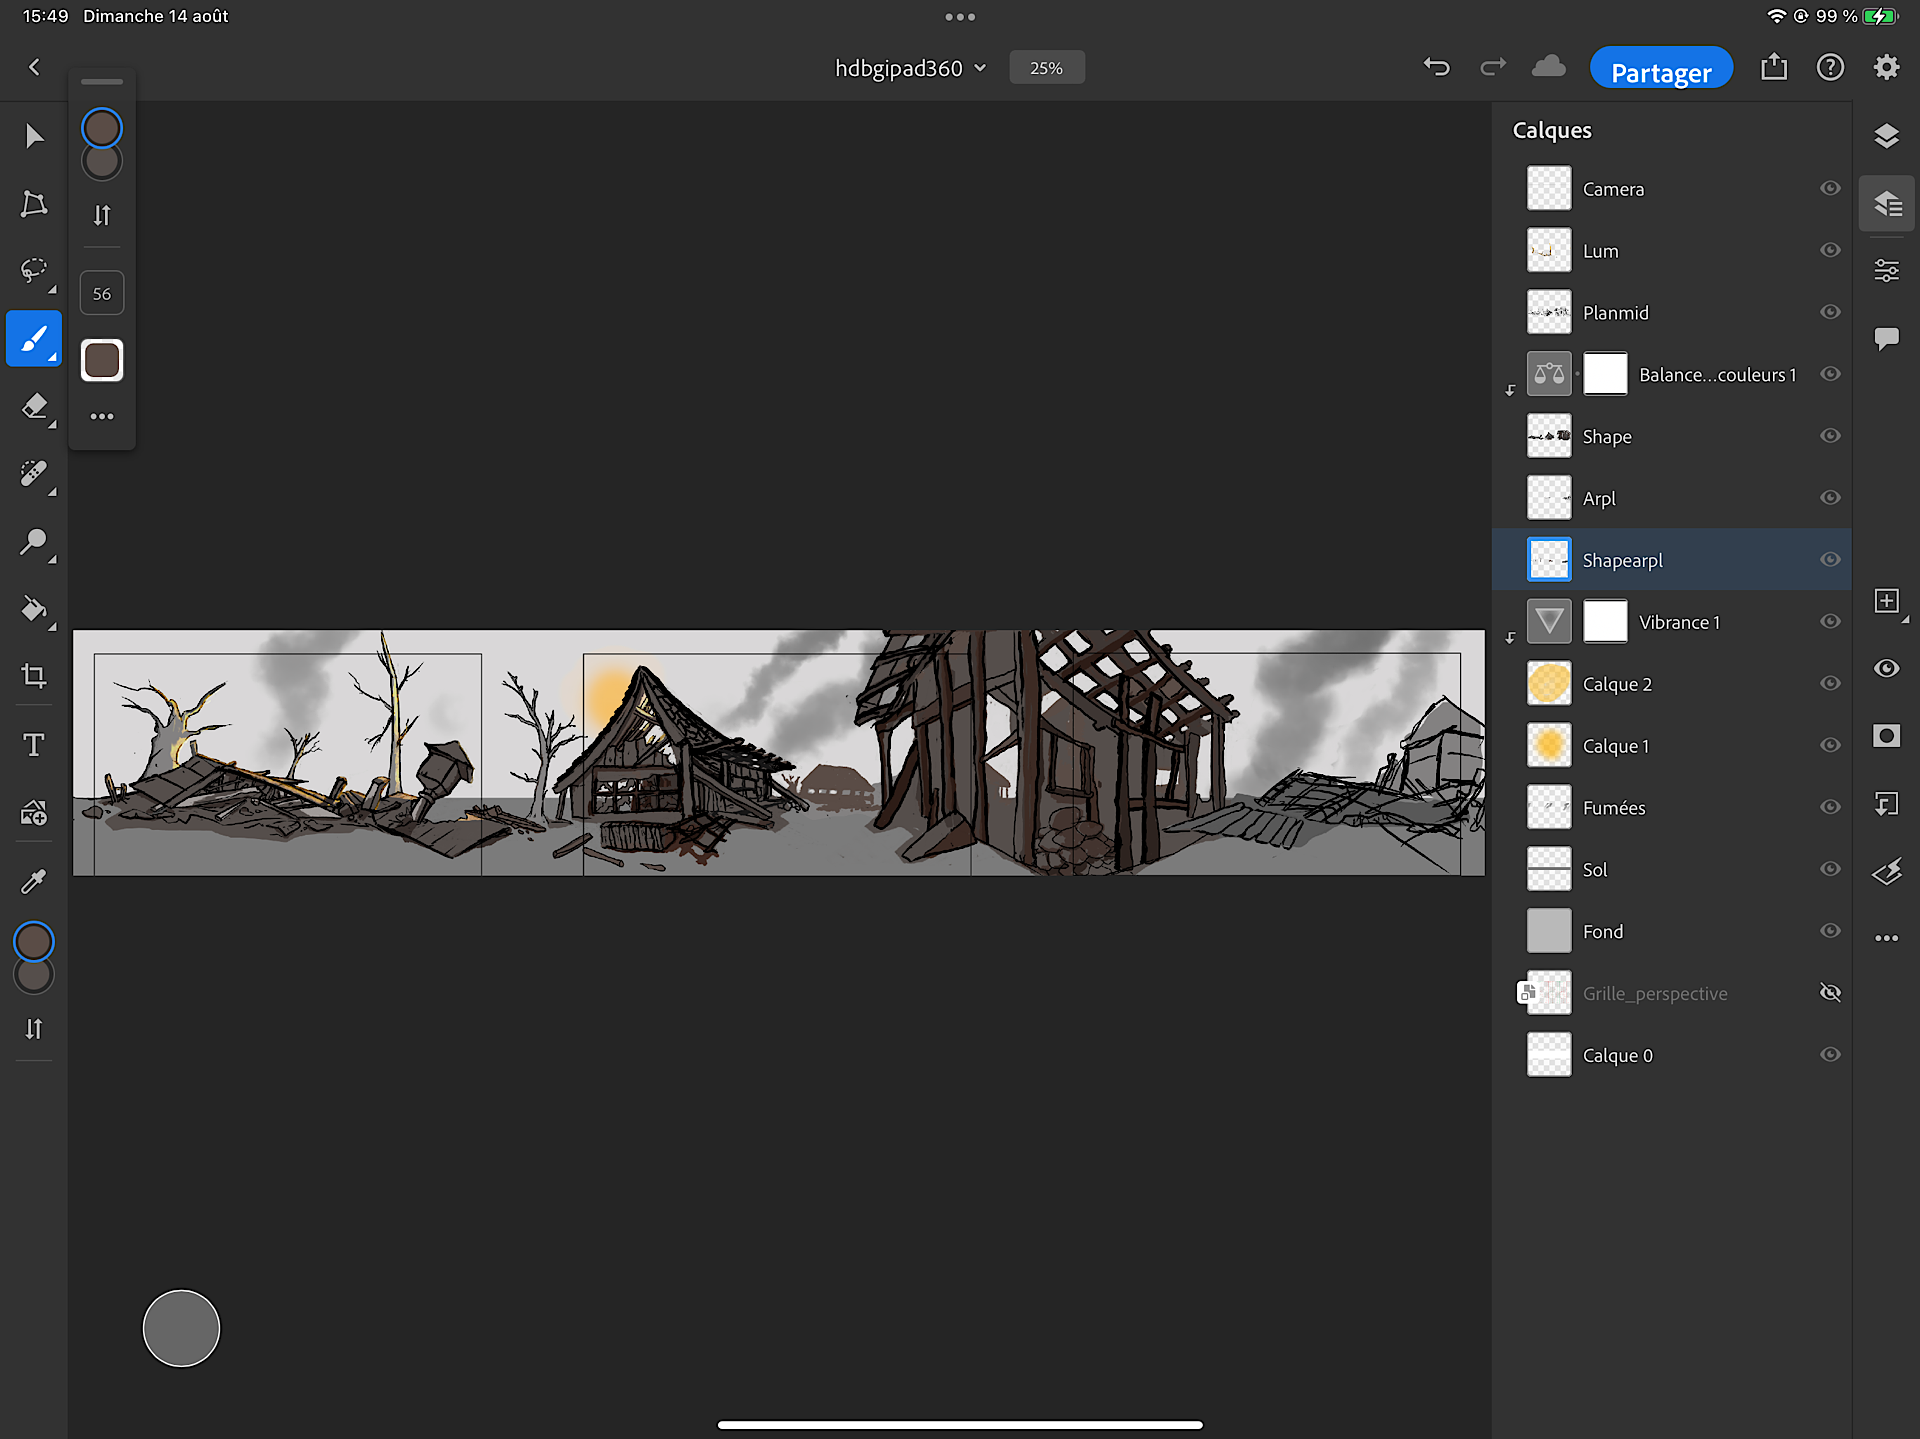1920x1439 pixels.
Task: Select the Paint Bucket fill tool
Action: point(34,609)
